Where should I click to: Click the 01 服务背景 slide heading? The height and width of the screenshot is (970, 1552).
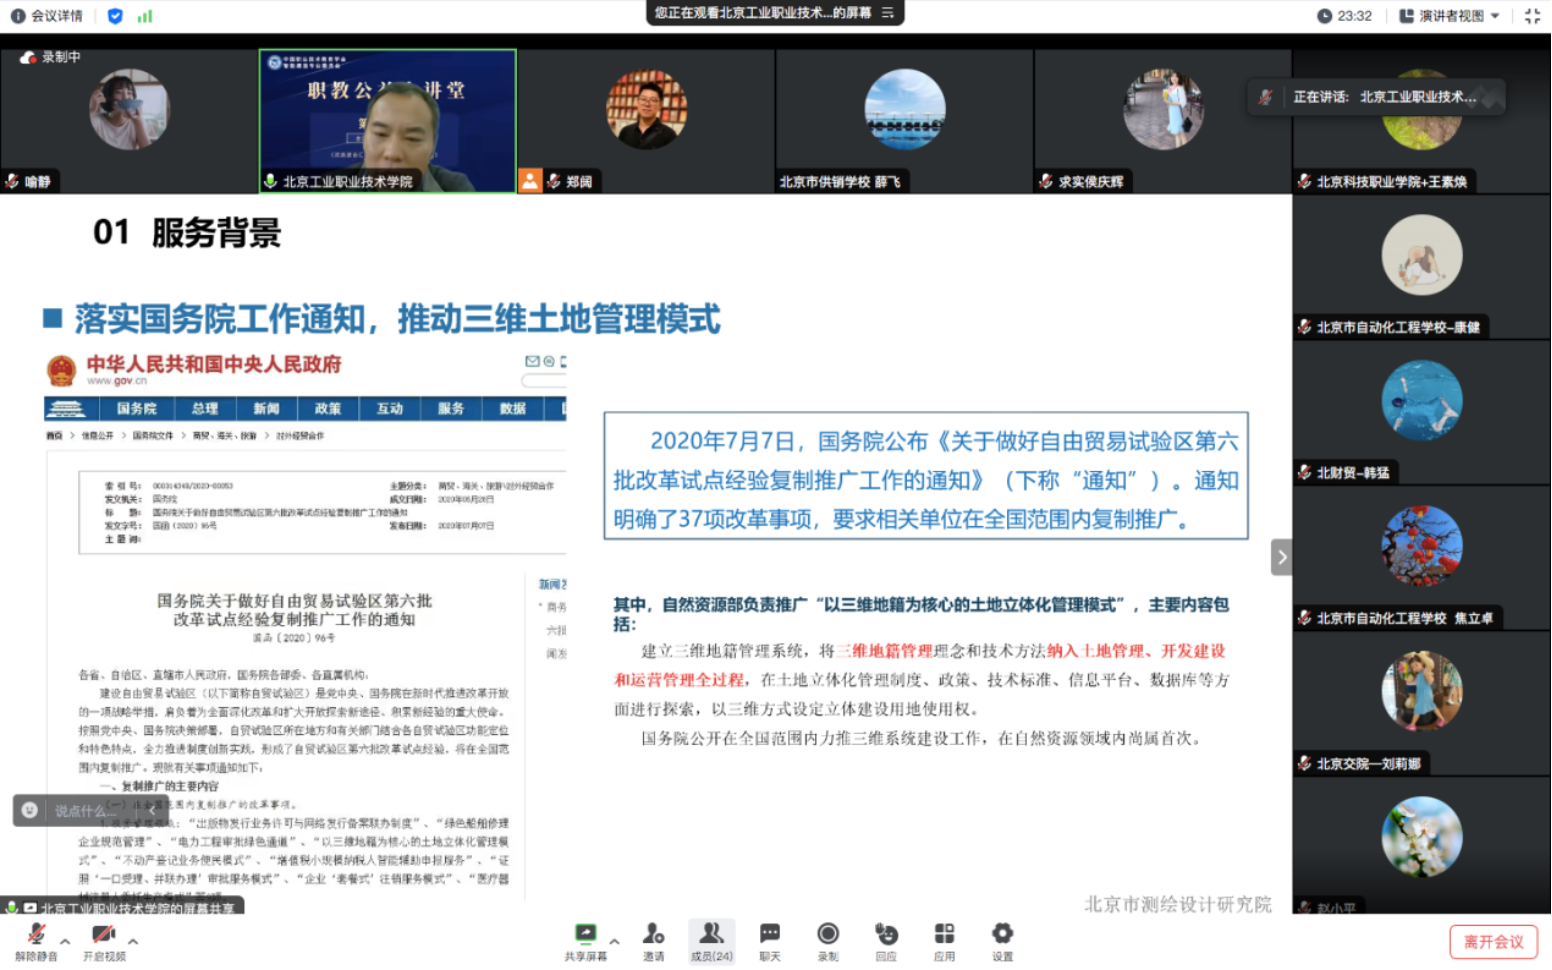pyautogui.click(x=187, y=232)
